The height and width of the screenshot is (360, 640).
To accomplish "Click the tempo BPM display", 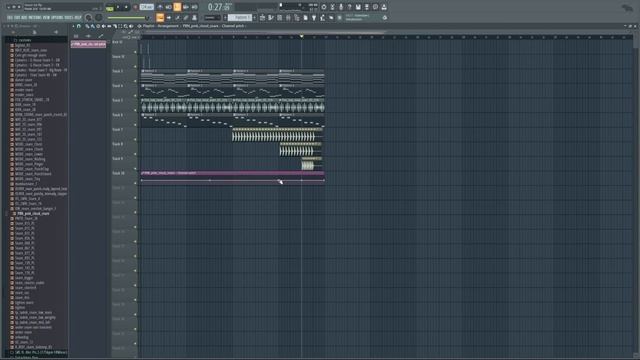I will pyautogui.click(x=147, y=7).
